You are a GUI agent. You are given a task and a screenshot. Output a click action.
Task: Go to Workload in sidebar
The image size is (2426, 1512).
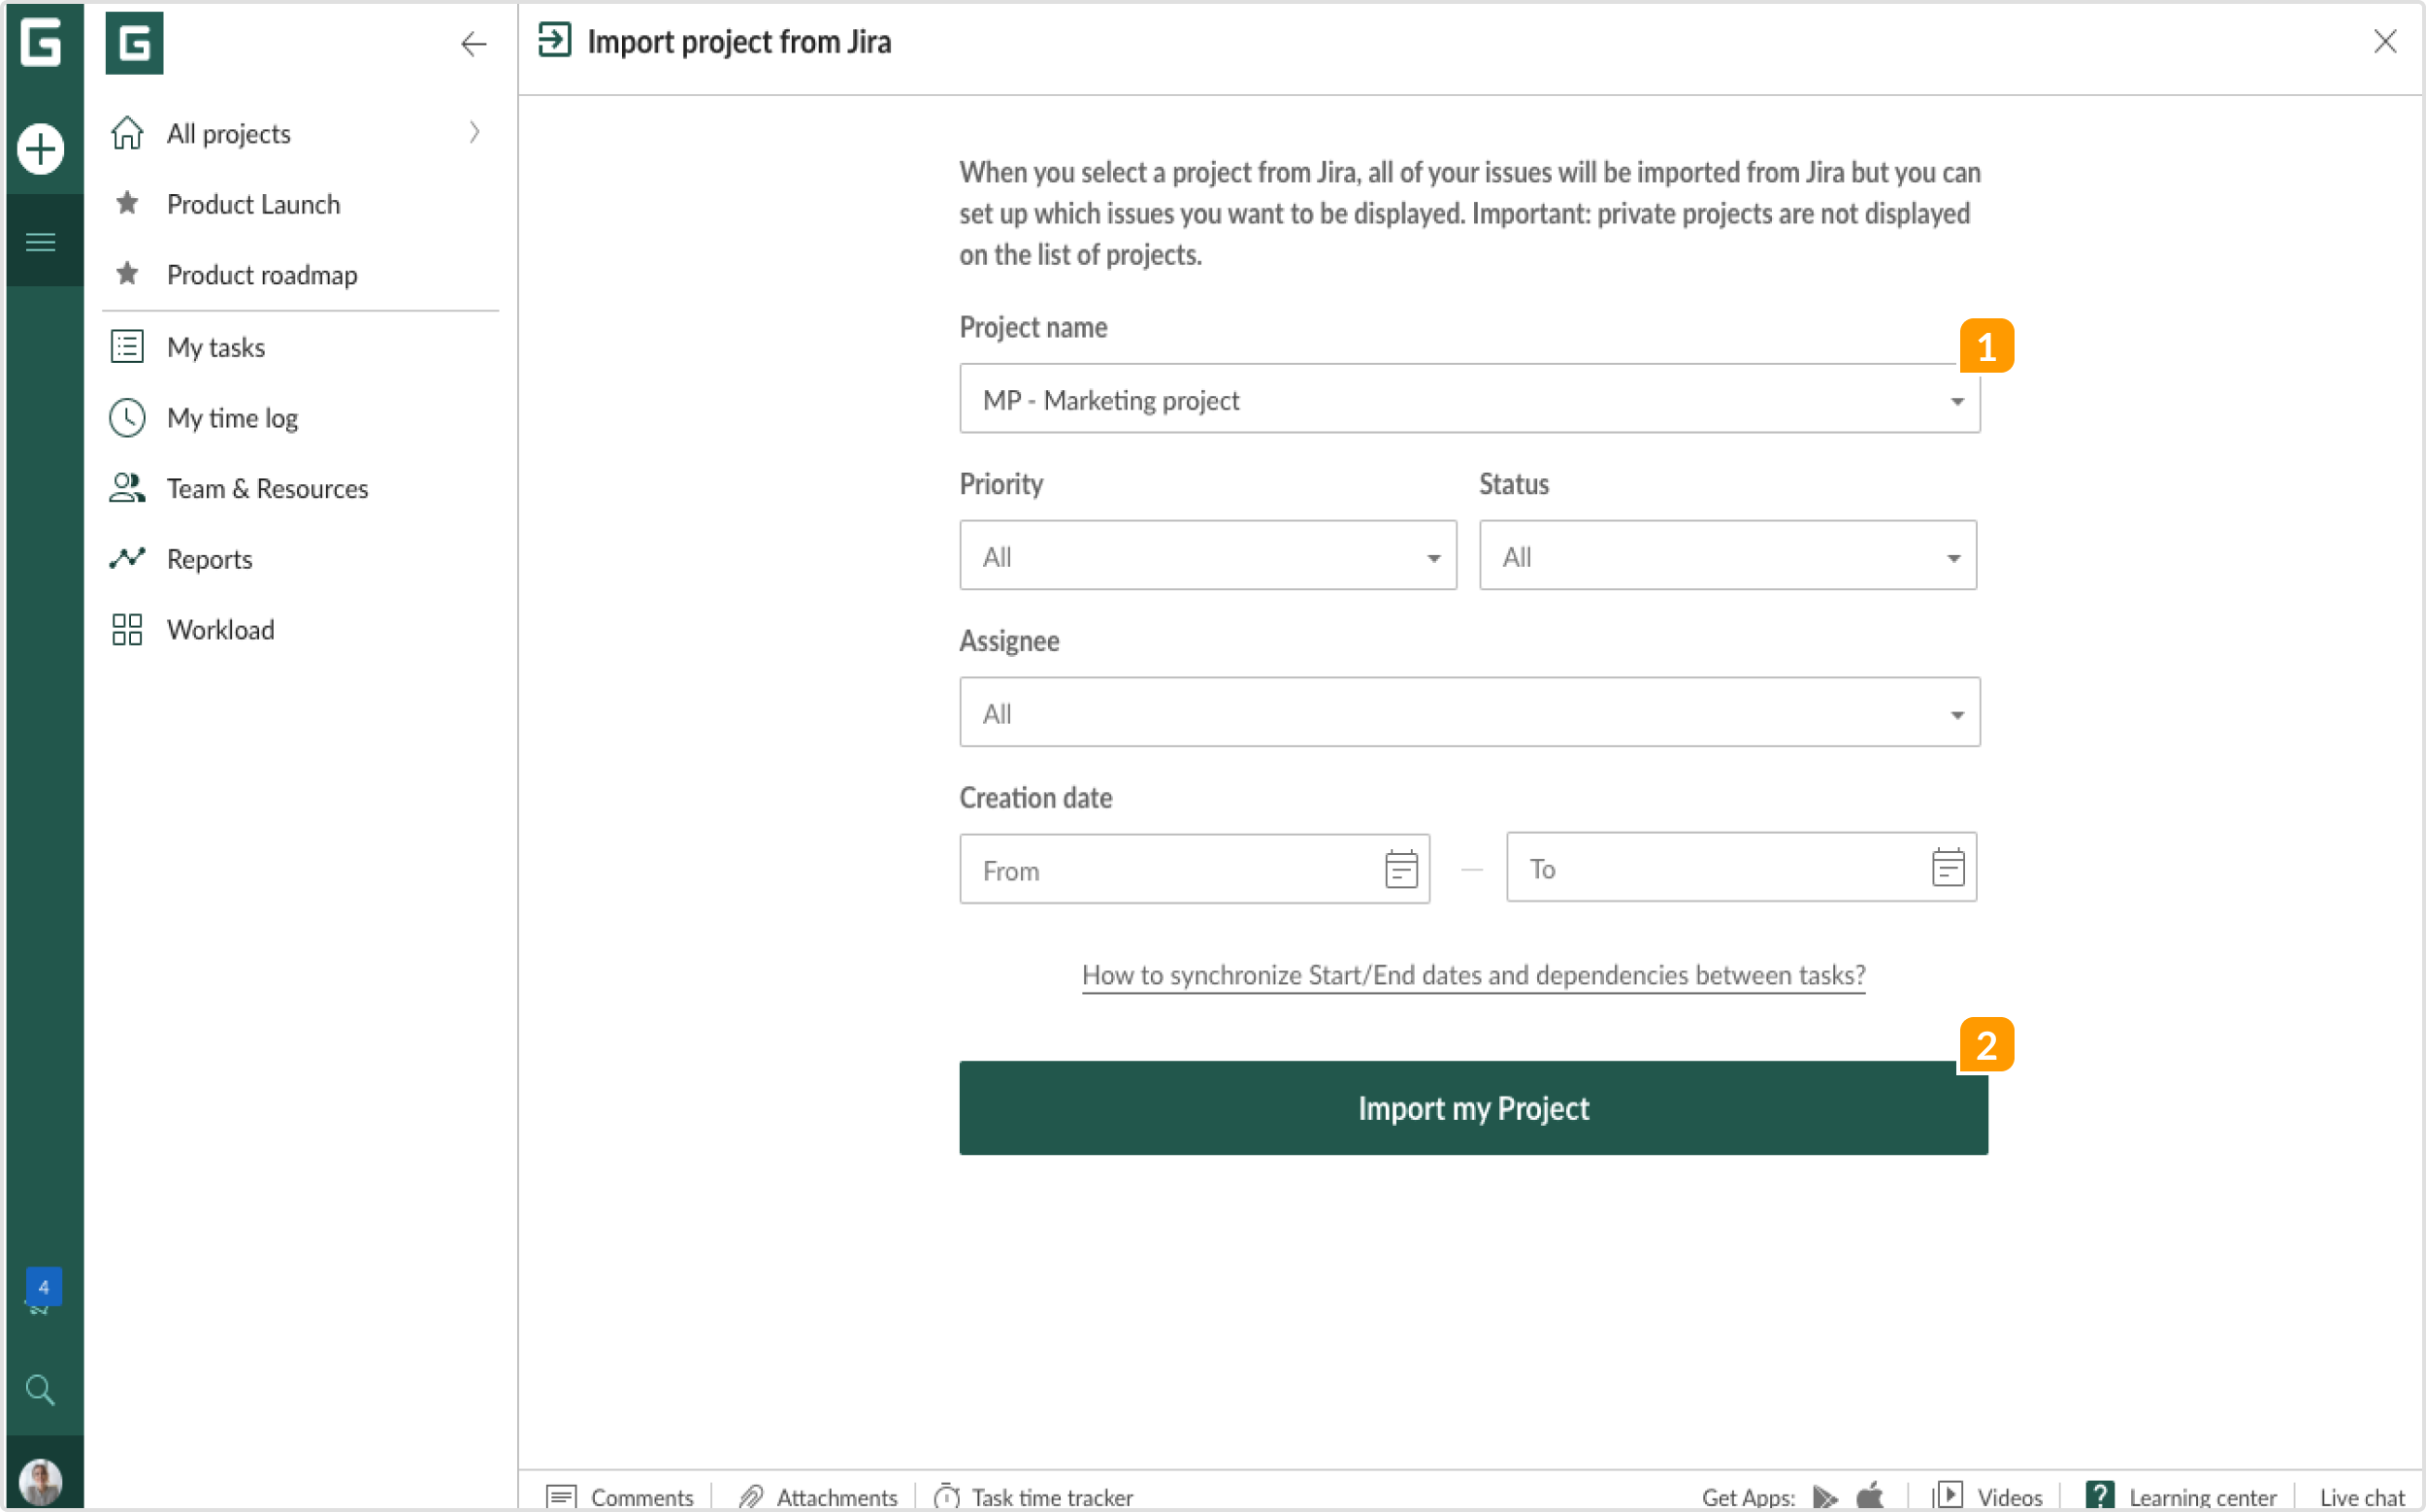tap(220, 630)
